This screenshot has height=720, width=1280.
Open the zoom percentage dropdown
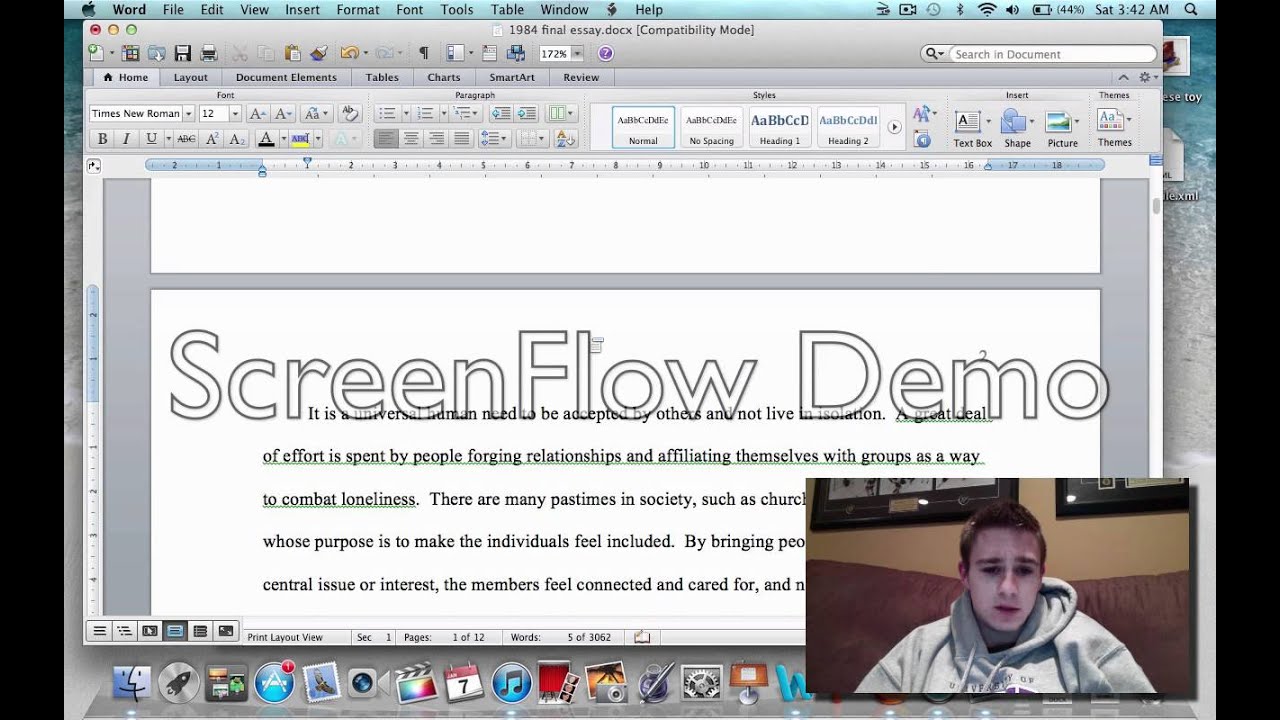pos(577,53)
